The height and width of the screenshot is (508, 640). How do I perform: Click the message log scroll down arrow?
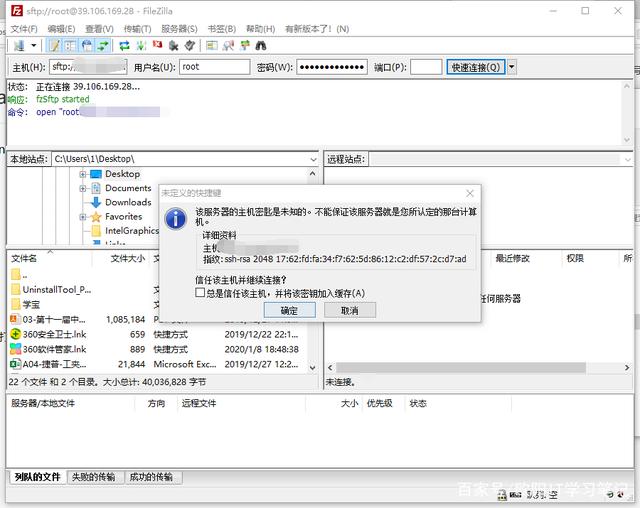(627, 140)
